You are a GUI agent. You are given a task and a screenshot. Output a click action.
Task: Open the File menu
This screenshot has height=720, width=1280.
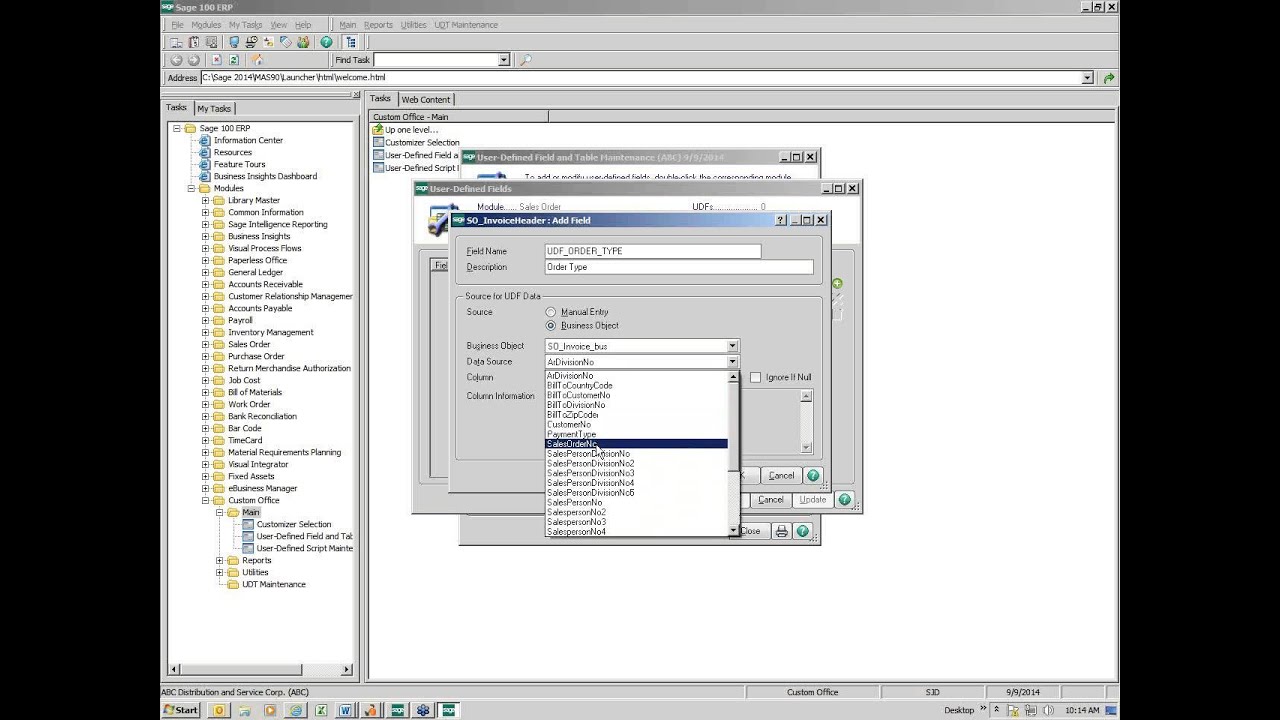(177, 25)
